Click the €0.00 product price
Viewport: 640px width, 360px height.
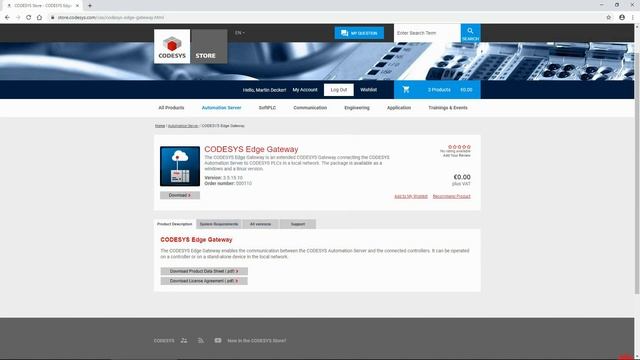click(462, 177)
